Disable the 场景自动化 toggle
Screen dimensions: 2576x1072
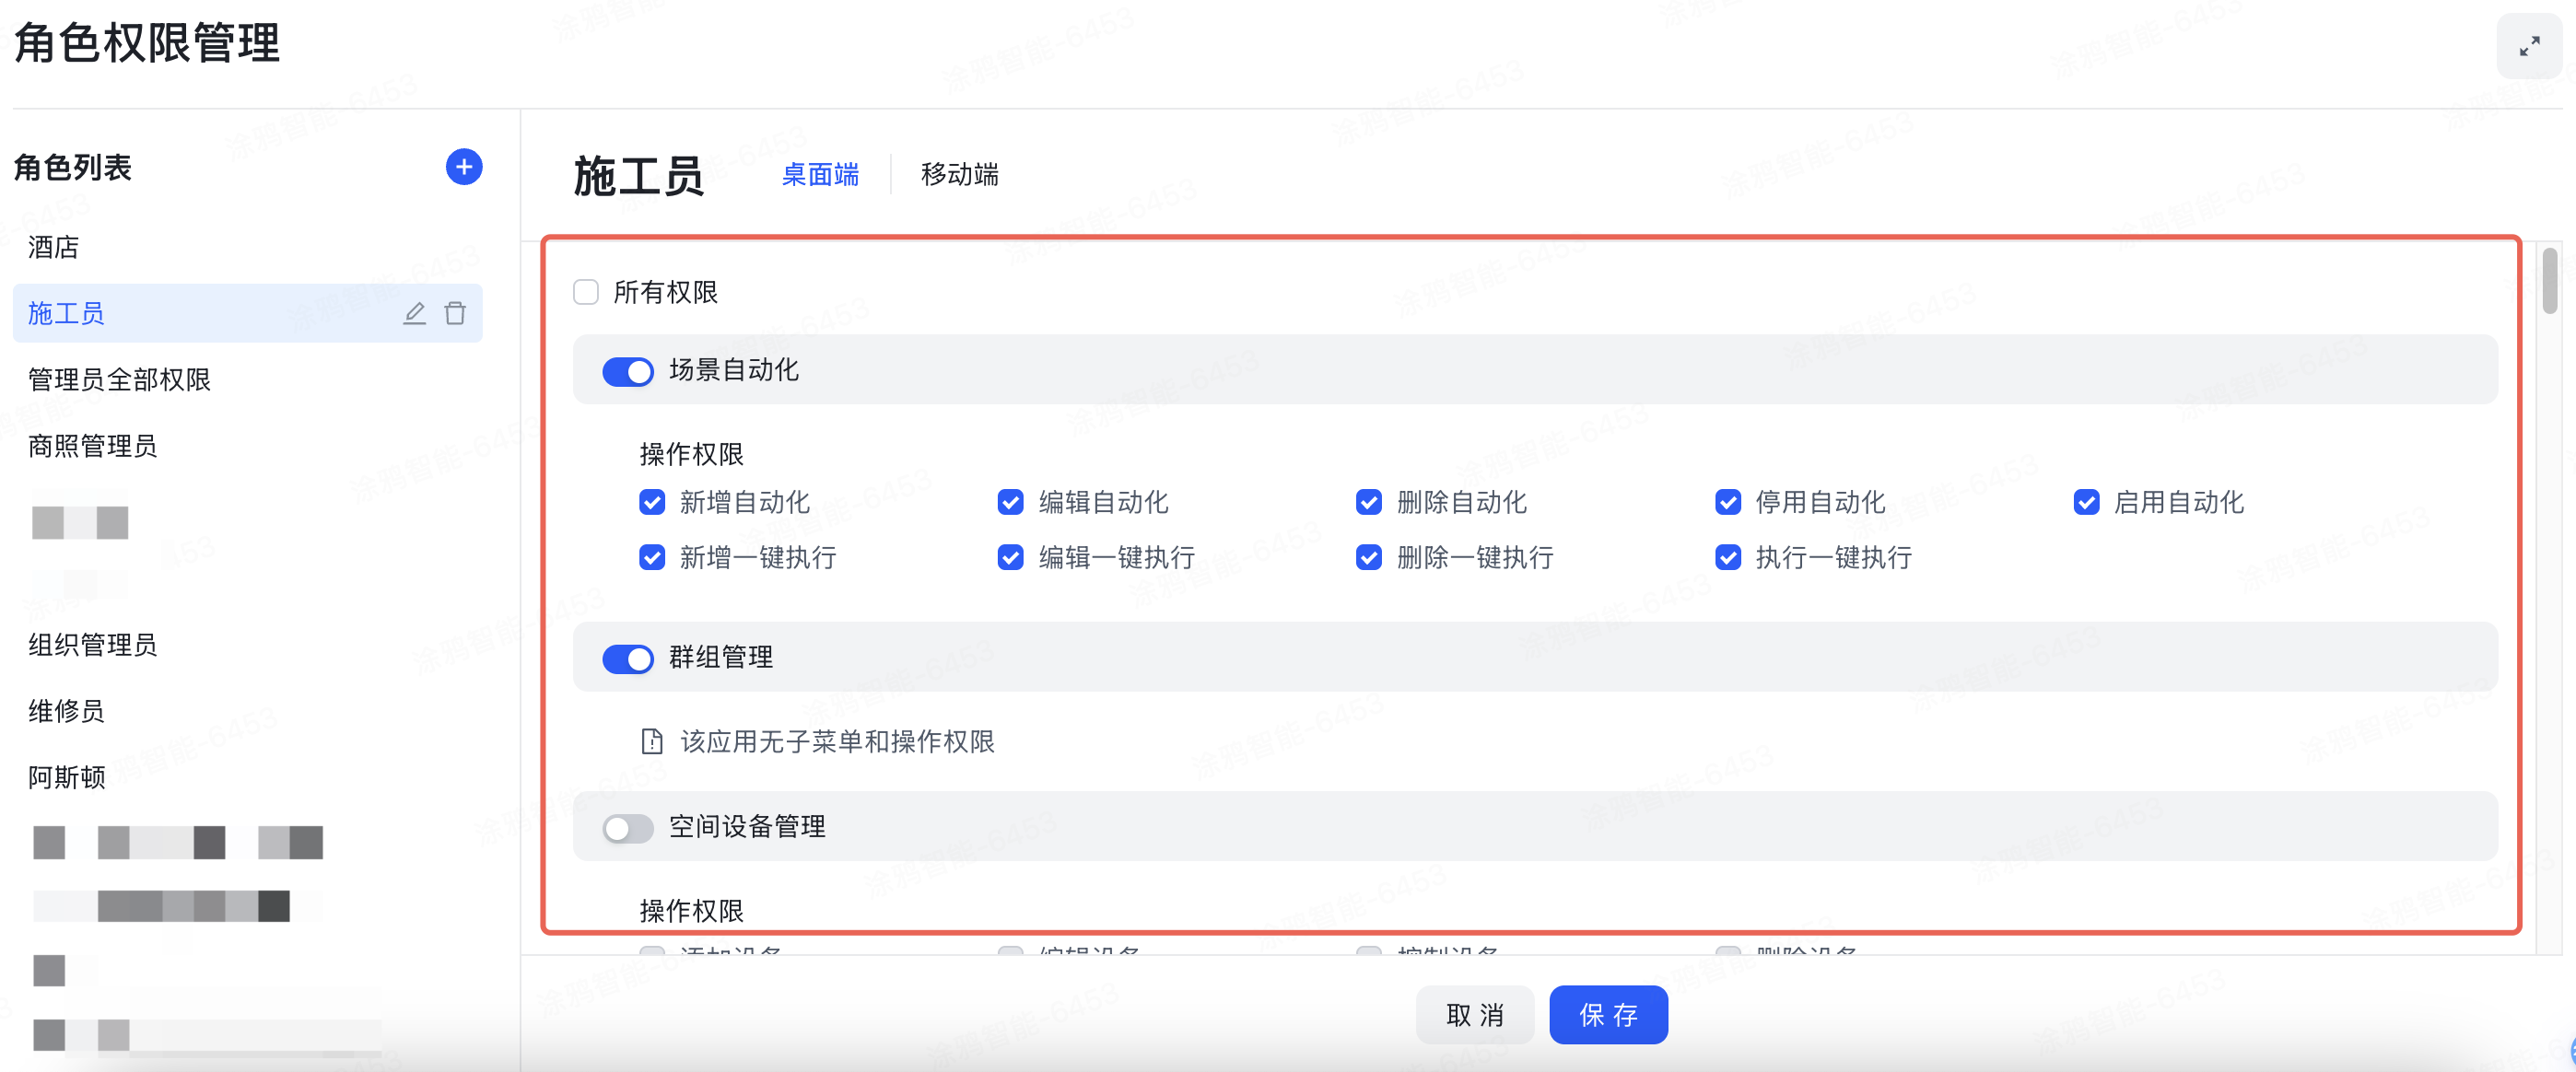[x=628, y=371]
